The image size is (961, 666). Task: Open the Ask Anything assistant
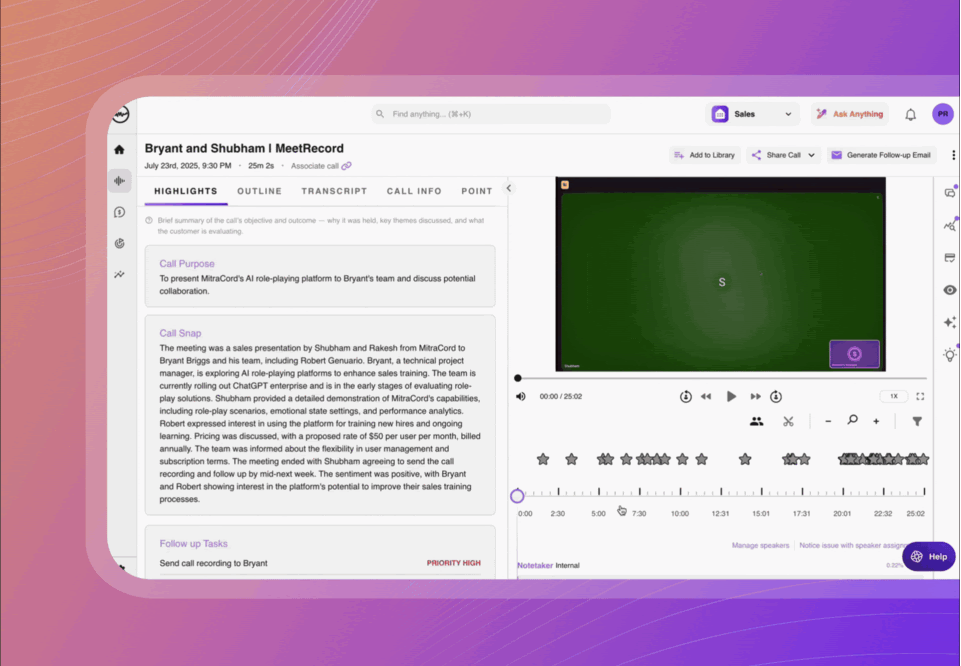pyautogui.click(x=850, y=114)
